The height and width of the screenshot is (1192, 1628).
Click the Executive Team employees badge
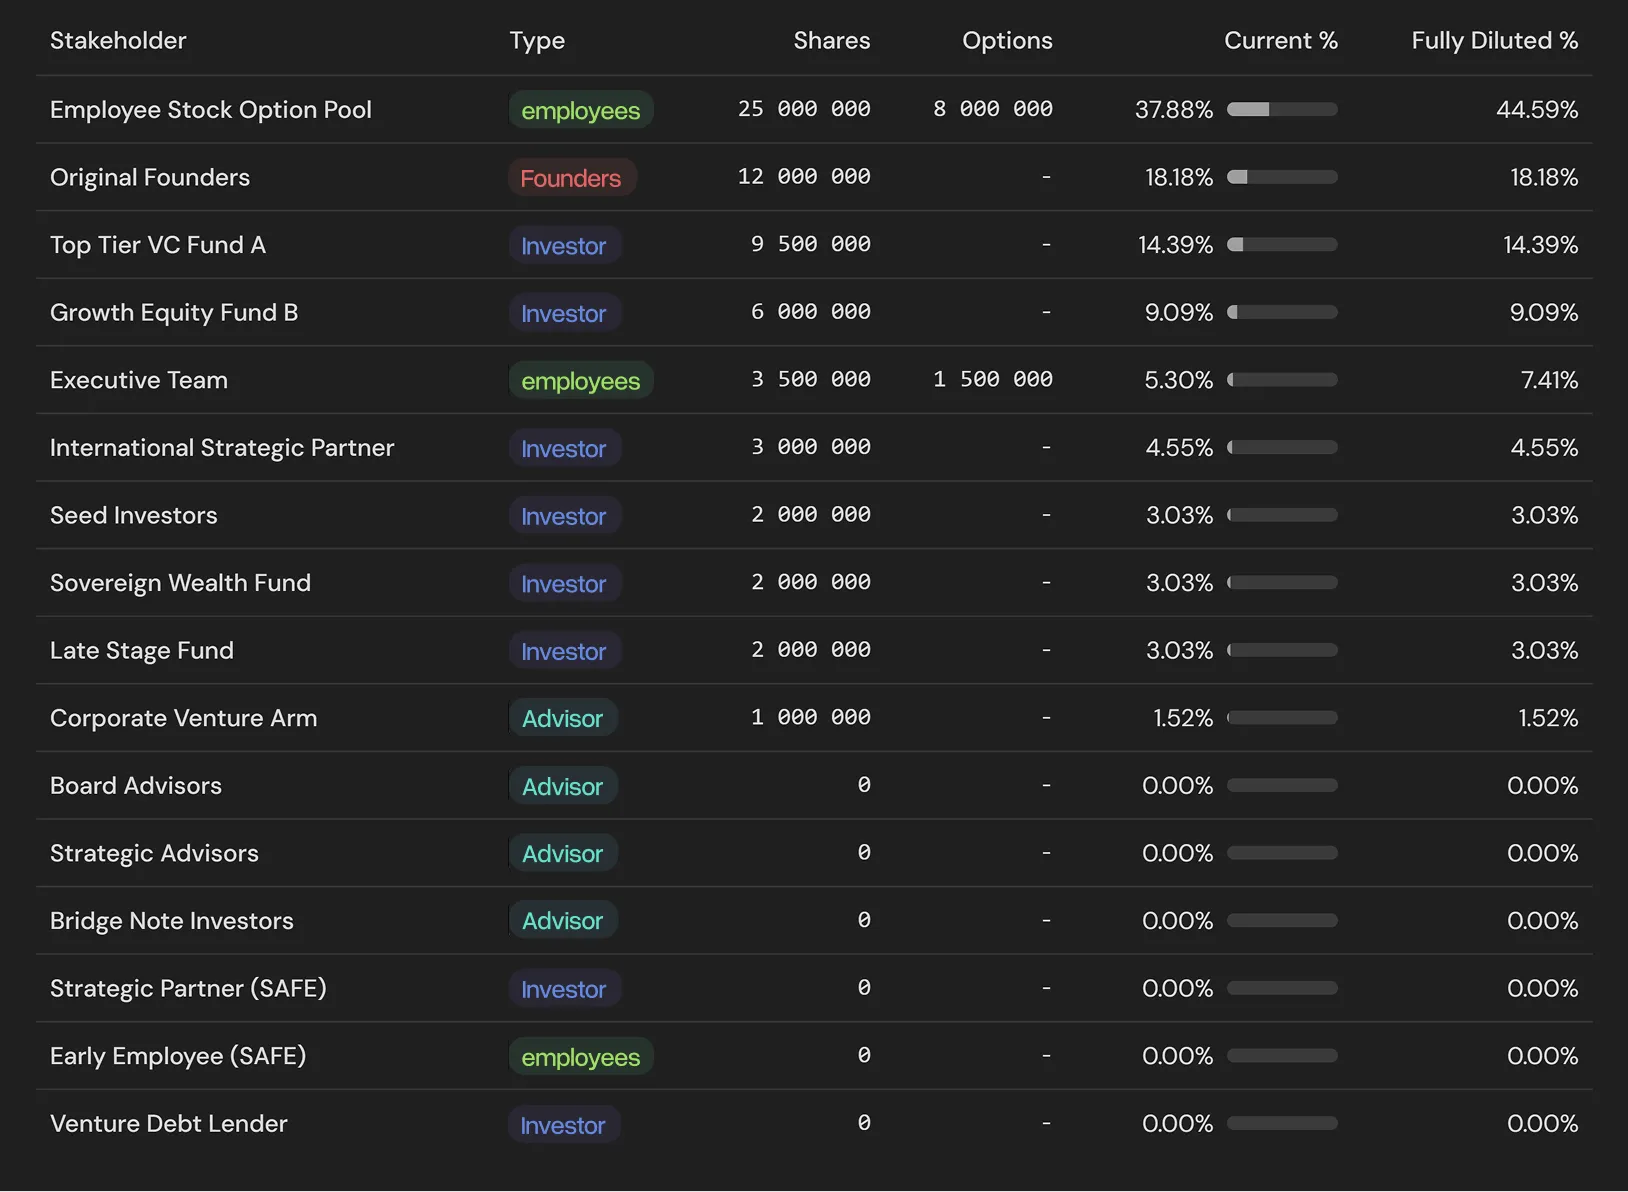click(x=580, y=381)
